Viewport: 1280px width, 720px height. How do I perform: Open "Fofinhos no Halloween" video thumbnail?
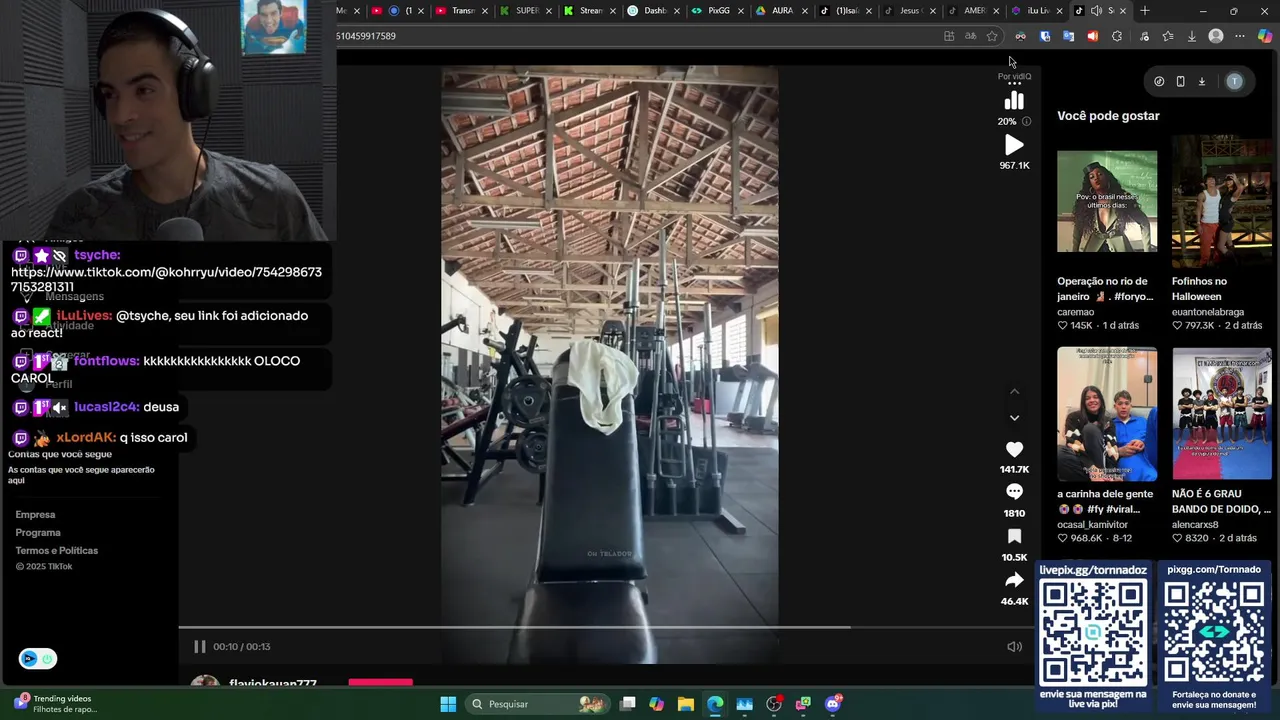tap(1222, 201)
